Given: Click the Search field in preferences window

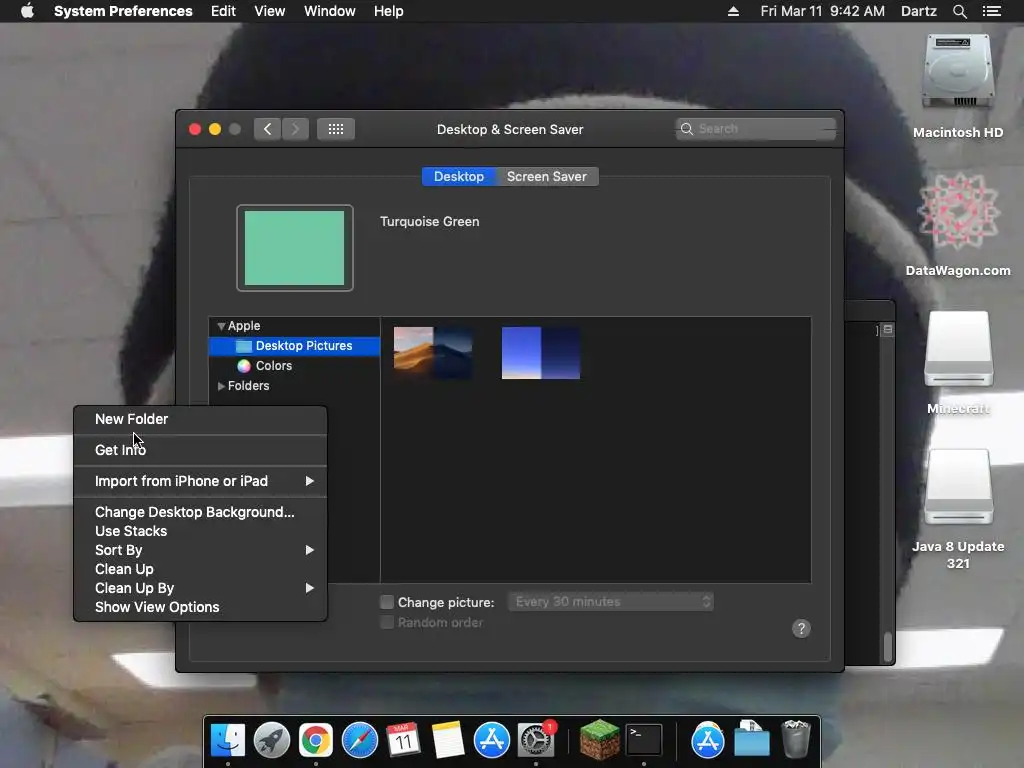Looking at the screenshot, I should (756, 129).
